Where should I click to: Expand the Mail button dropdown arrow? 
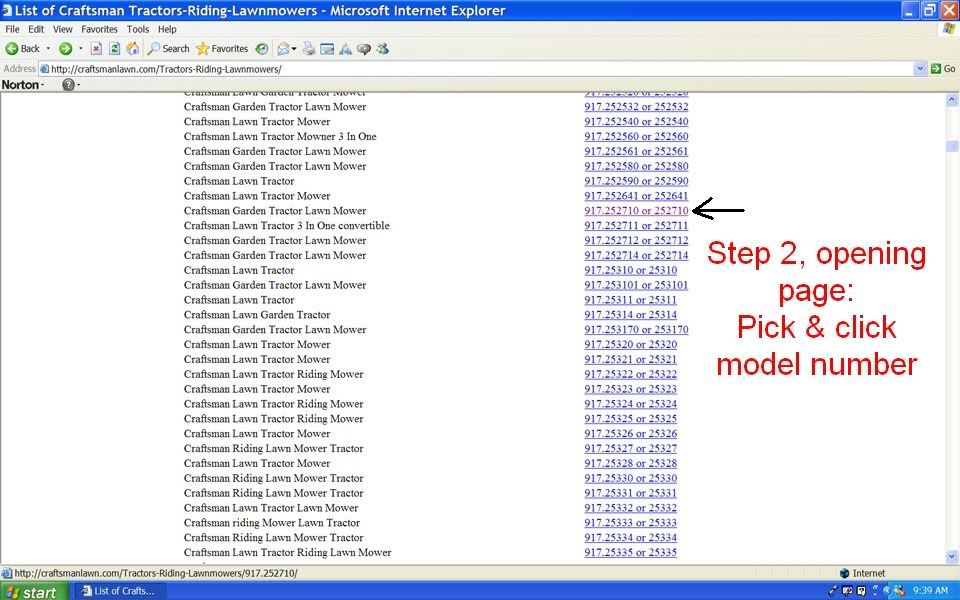pyautogui.click(x=294, y=49)
